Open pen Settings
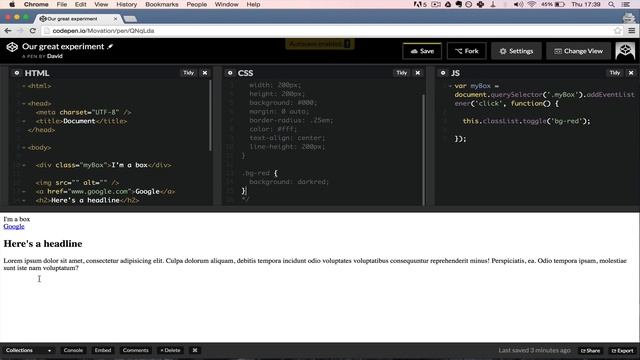 pos(516,51)
